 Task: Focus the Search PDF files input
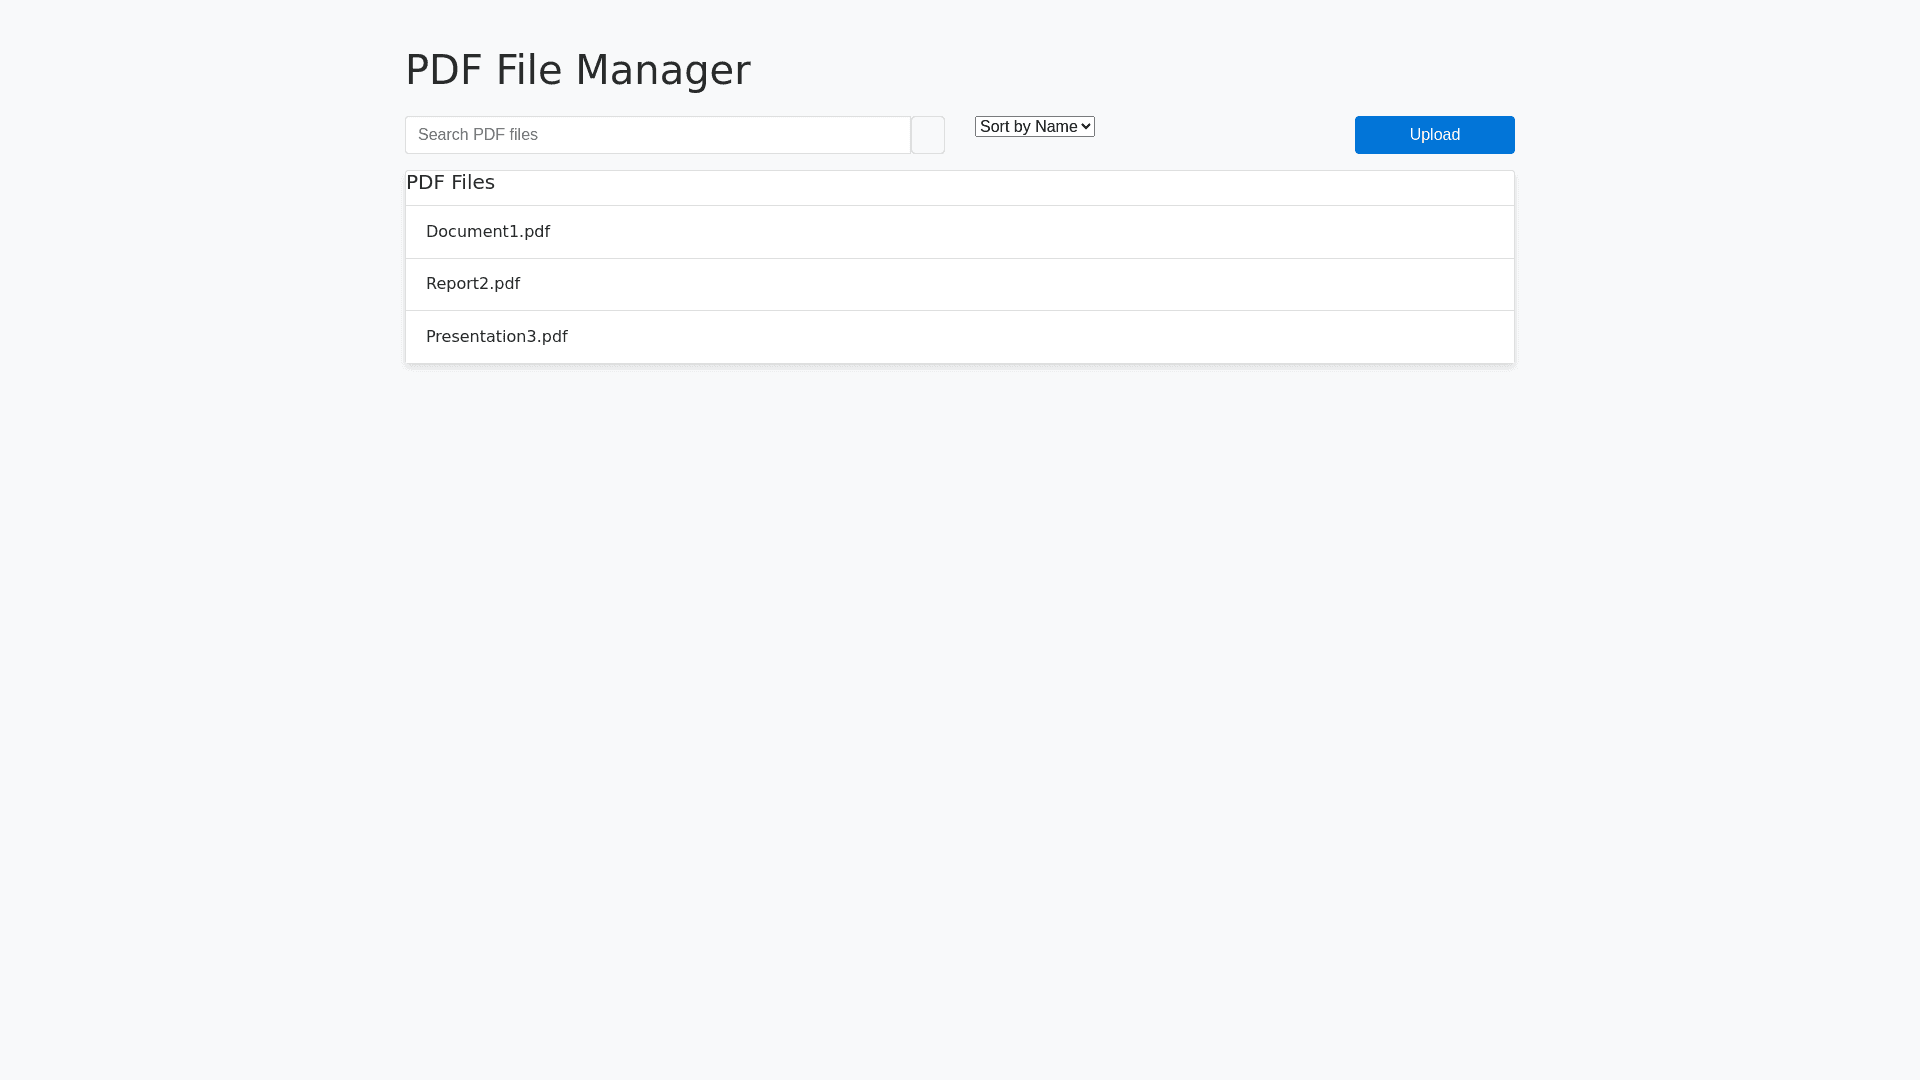coord(657,135)
